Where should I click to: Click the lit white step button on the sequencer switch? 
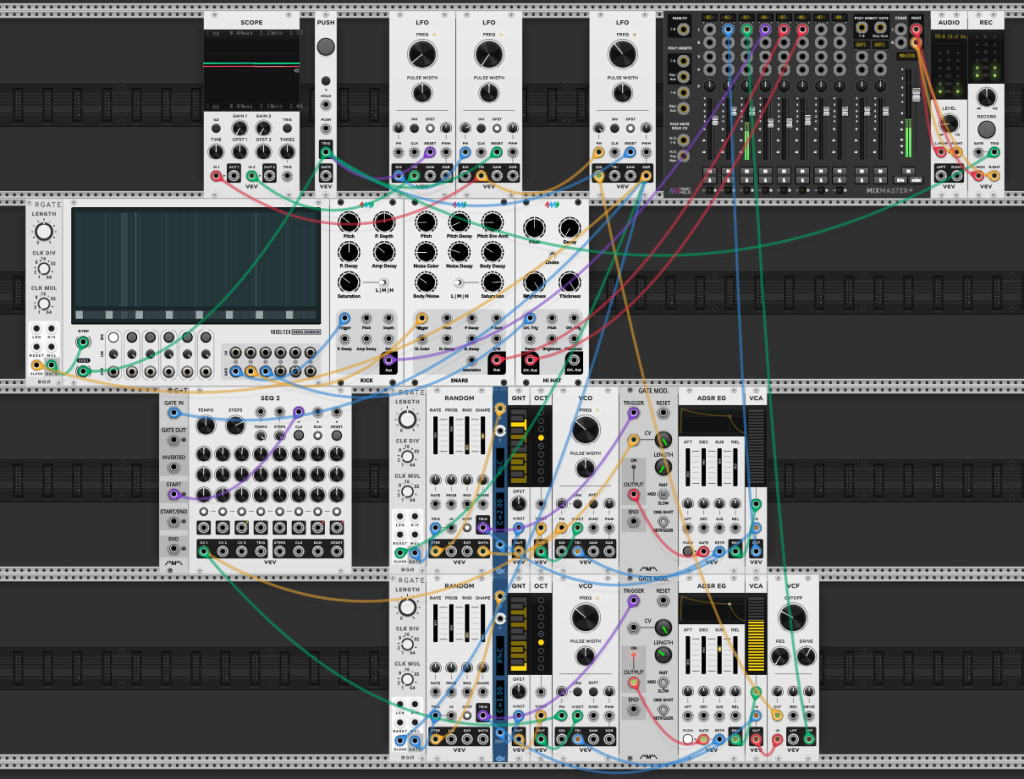pyautogui.click(x=114, y=338)
